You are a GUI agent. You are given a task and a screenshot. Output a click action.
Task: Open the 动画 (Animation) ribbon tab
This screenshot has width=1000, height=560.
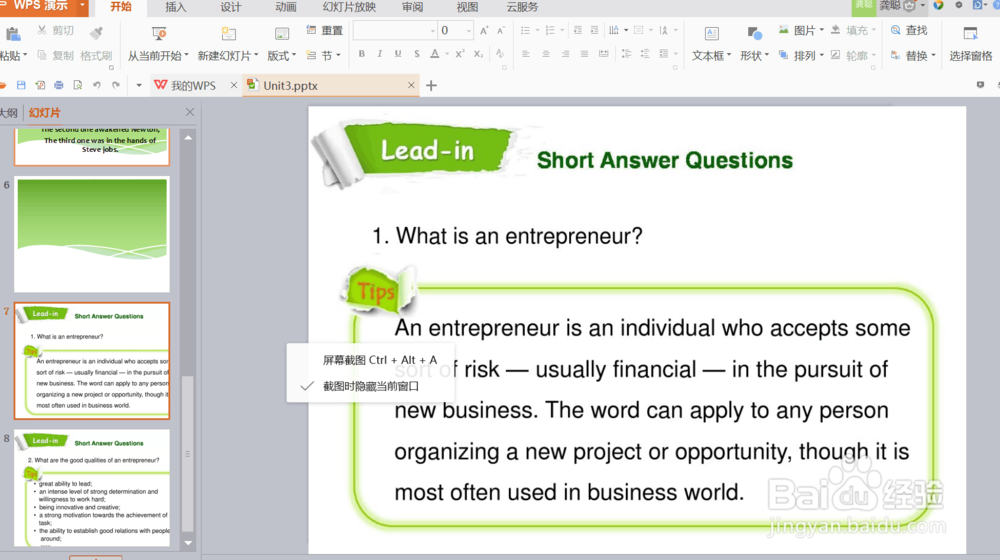pyautogui.click(x=285, y=7)
